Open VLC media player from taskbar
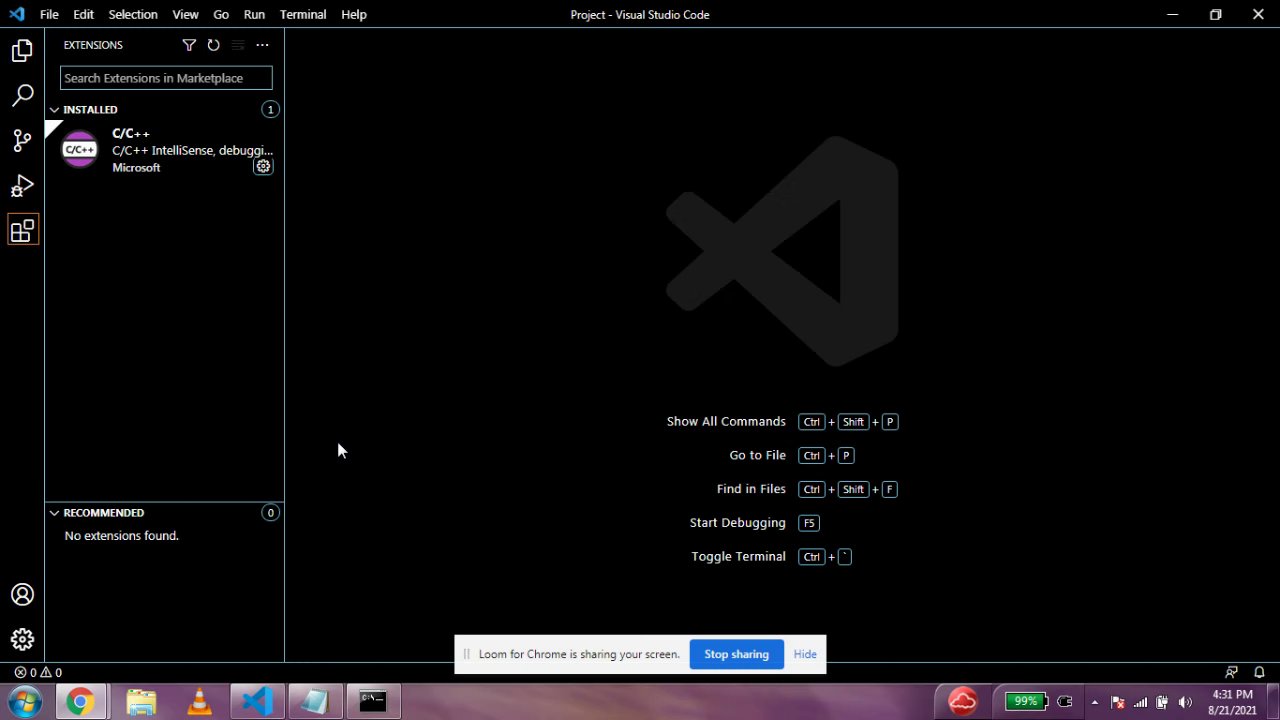The width and height of the screenshot is (1280, 720). click(199, 702)
